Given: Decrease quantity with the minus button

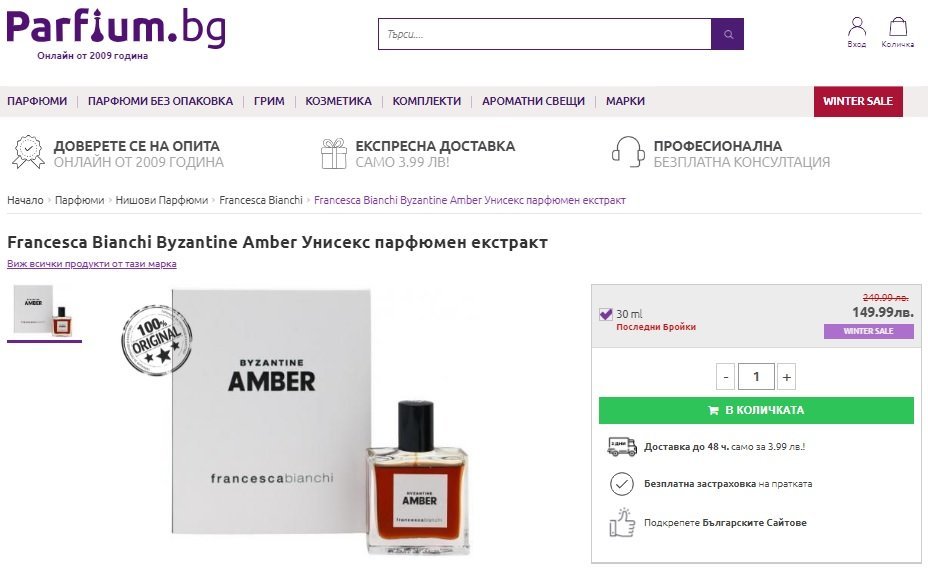Looking at the screenshot, I should pos(726,377).
